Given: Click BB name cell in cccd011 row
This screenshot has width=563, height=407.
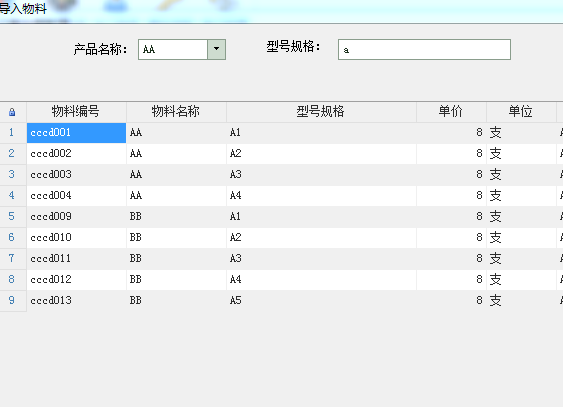Looking at the screenshot, I should pyautogui.click(x=176, y=259).
